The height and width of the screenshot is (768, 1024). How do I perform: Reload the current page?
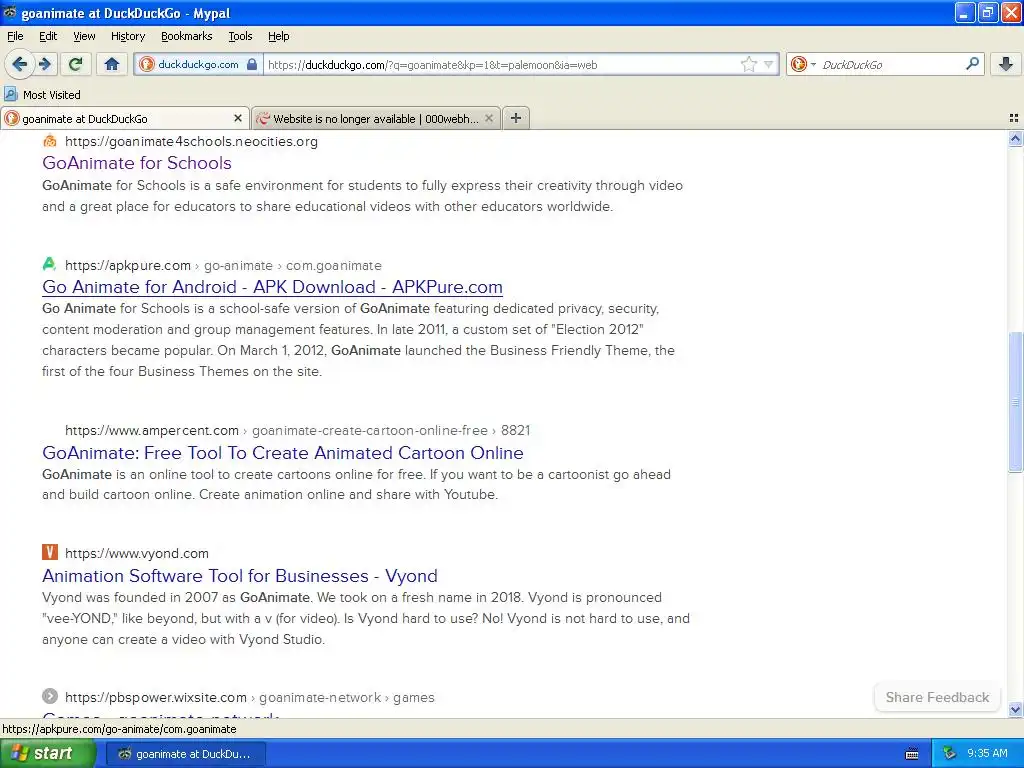click(x=76, y=64)
